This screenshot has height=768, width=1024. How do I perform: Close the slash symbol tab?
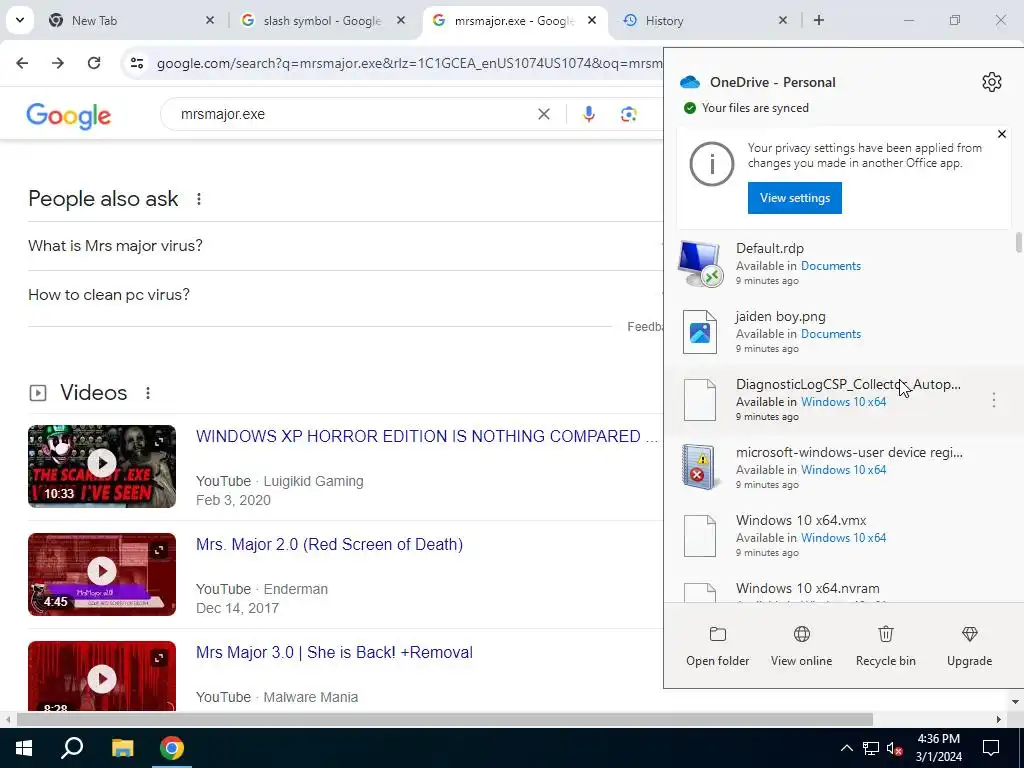[x=401, y=20]
